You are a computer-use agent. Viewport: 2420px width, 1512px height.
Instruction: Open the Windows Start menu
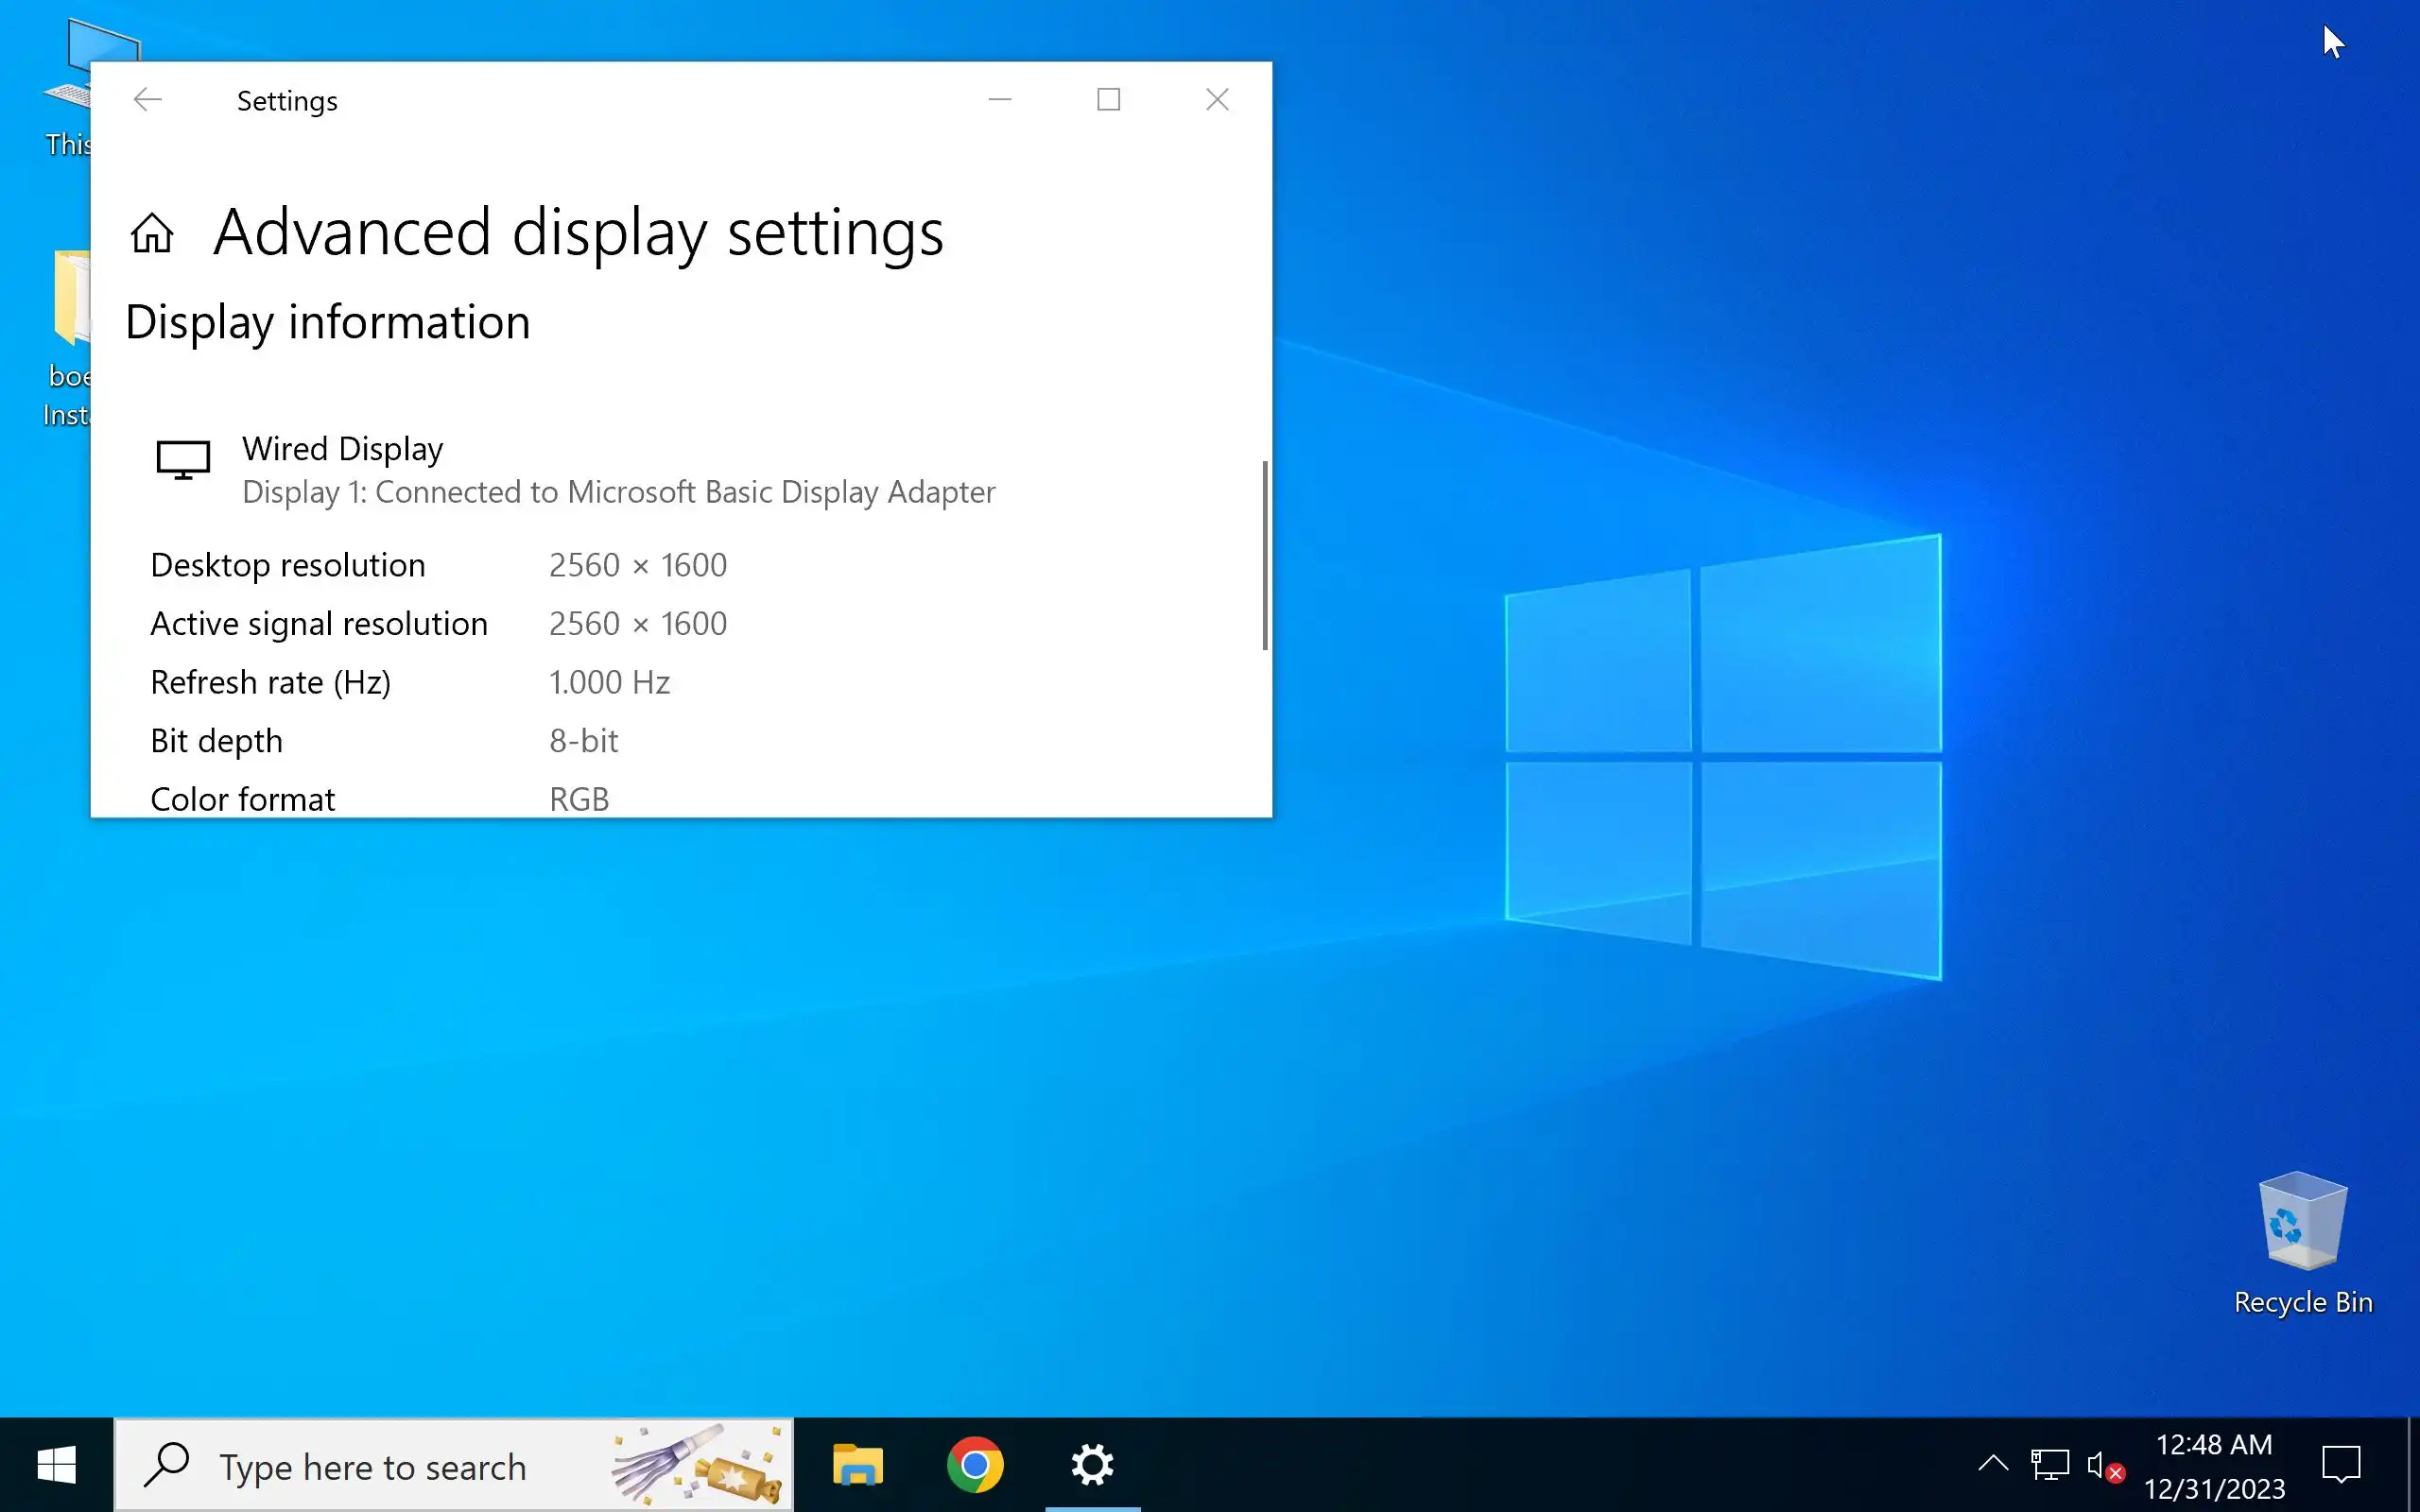coord(56,1466)
